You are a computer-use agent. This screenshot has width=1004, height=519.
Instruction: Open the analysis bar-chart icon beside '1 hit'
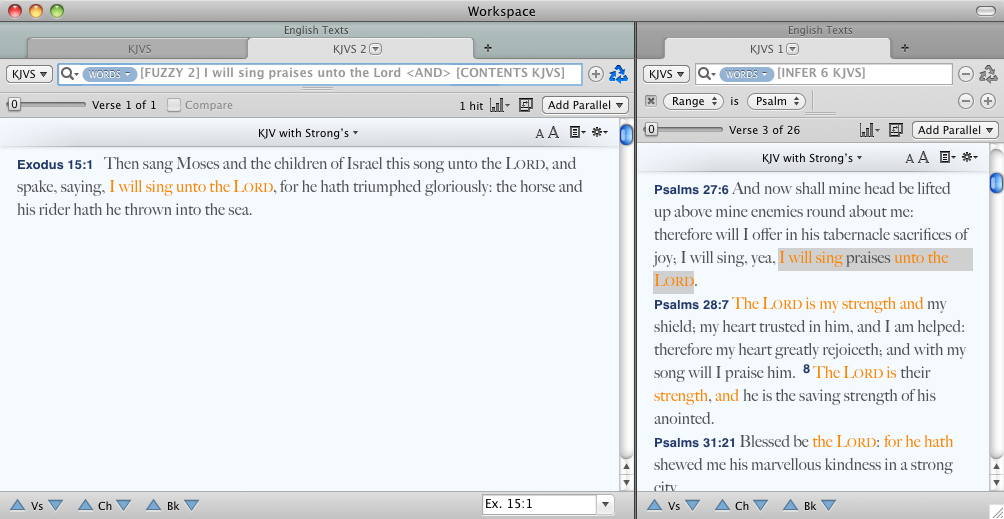(499, 105)
